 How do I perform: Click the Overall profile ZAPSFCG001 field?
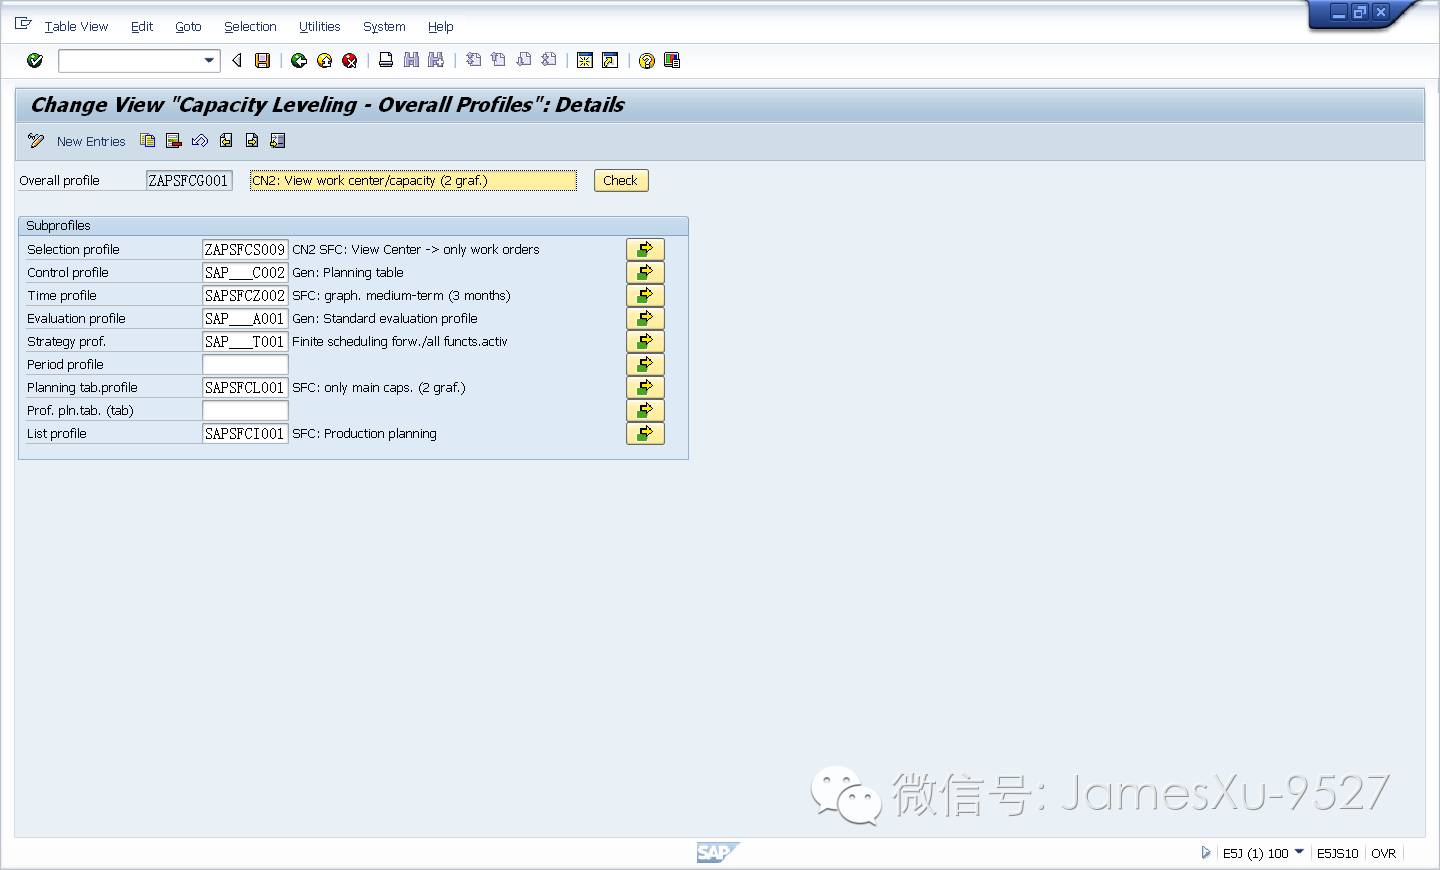point(189,181)
